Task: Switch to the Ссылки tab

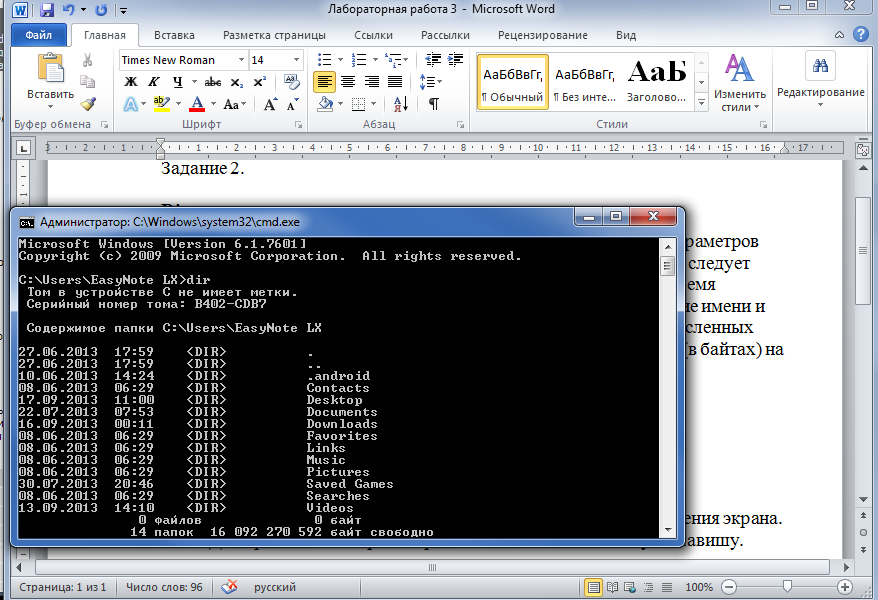Action: coord(373,35)
